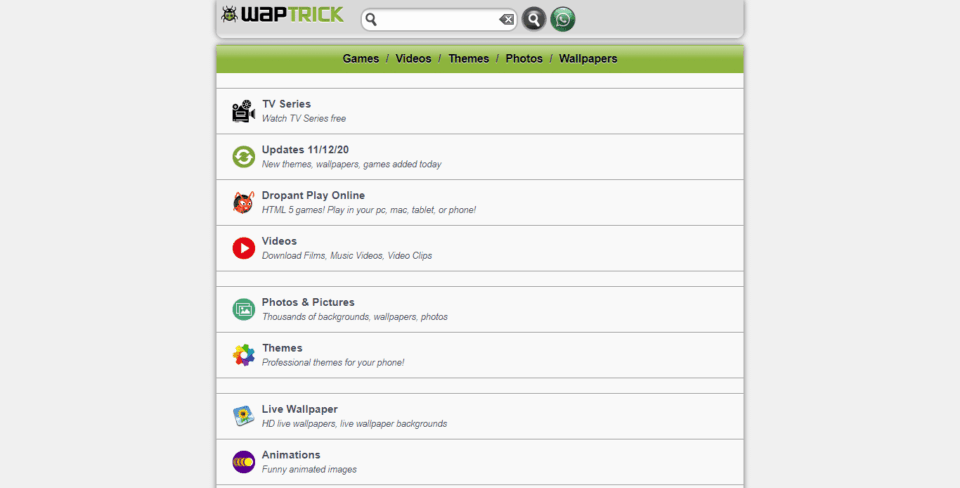Click the red Videos play icon
This screenshot has width=960, height=488.
244,248
